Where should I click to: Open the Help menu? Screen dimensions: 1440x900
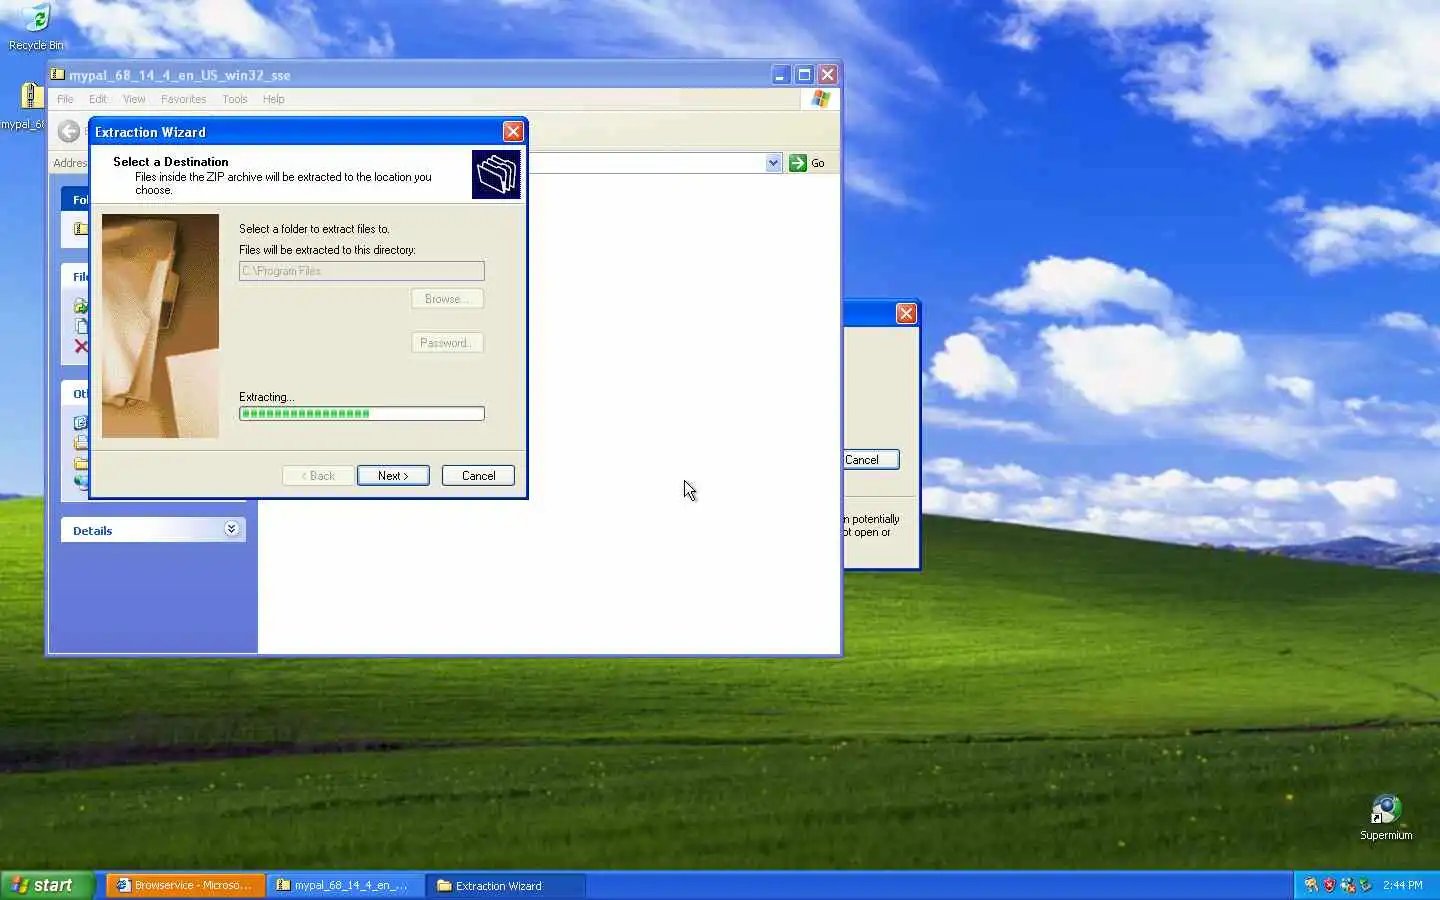coord(274,99)
